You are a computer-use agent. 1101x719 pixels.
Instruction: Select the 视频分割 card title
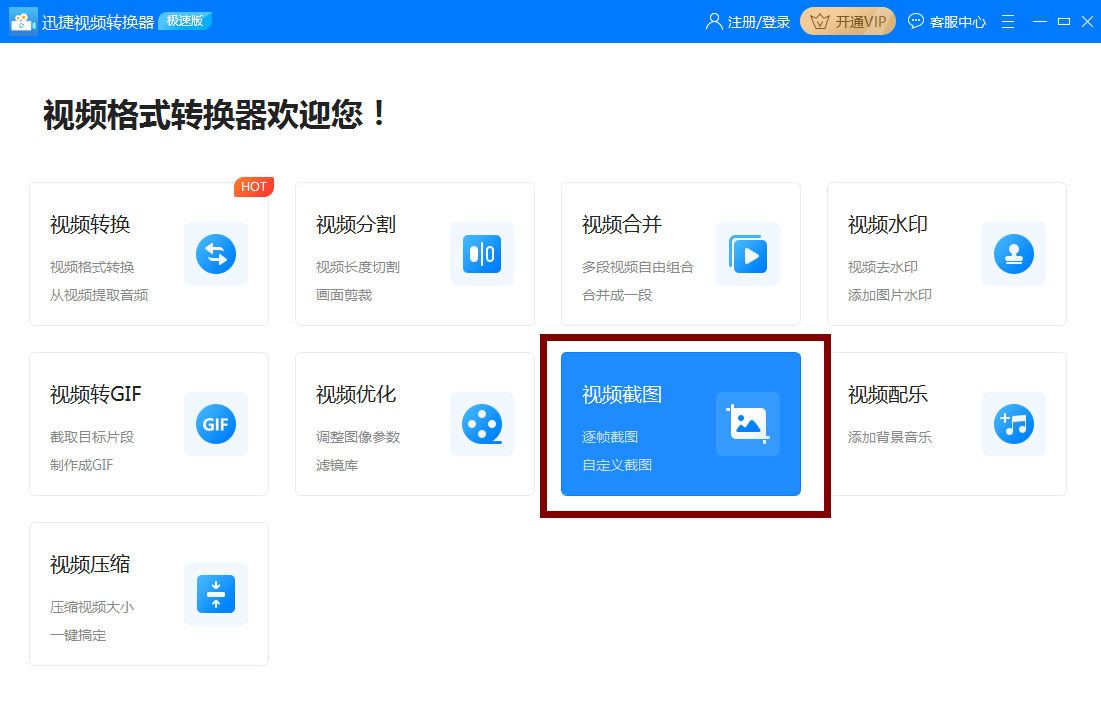click(x=356, y=225)
